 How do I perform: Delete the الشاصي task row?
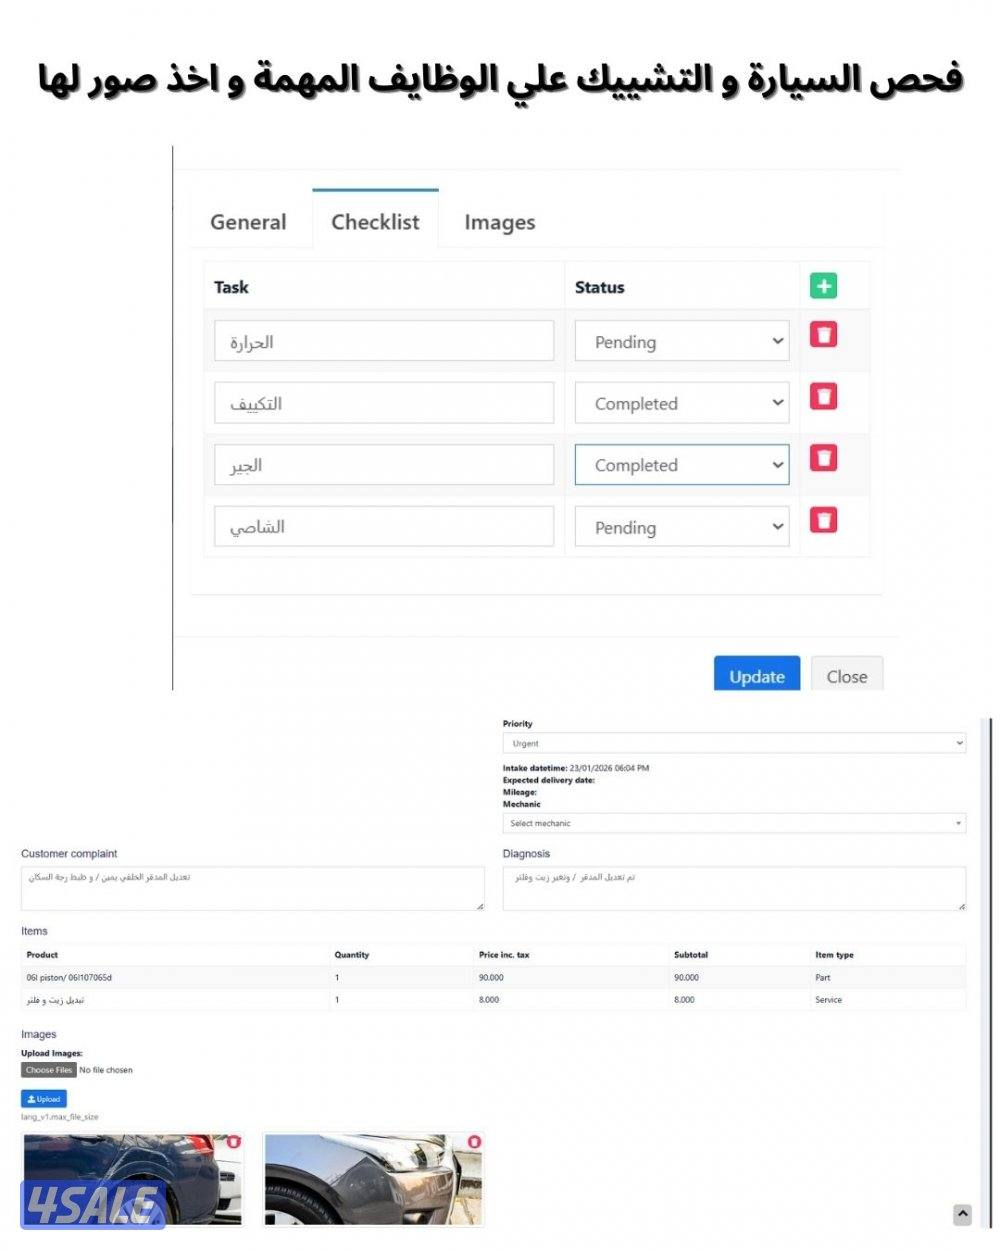click(x=823, y=521)
